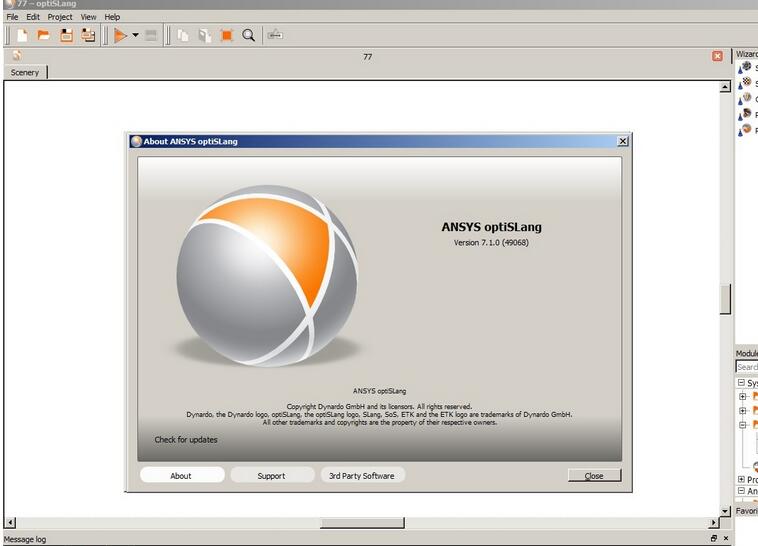Screen dimensions: 758x546
Task: Click the grayed stop icon in toolbar
Action: 151,35
